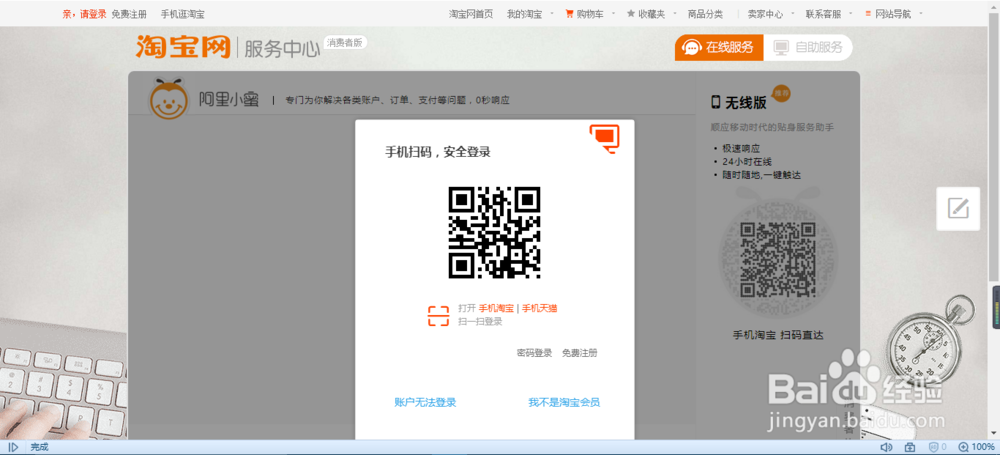The width and height of the screenshot is (1000, 455).
Task: Click the shopping cart icon
Action: (x=570, y=13)
